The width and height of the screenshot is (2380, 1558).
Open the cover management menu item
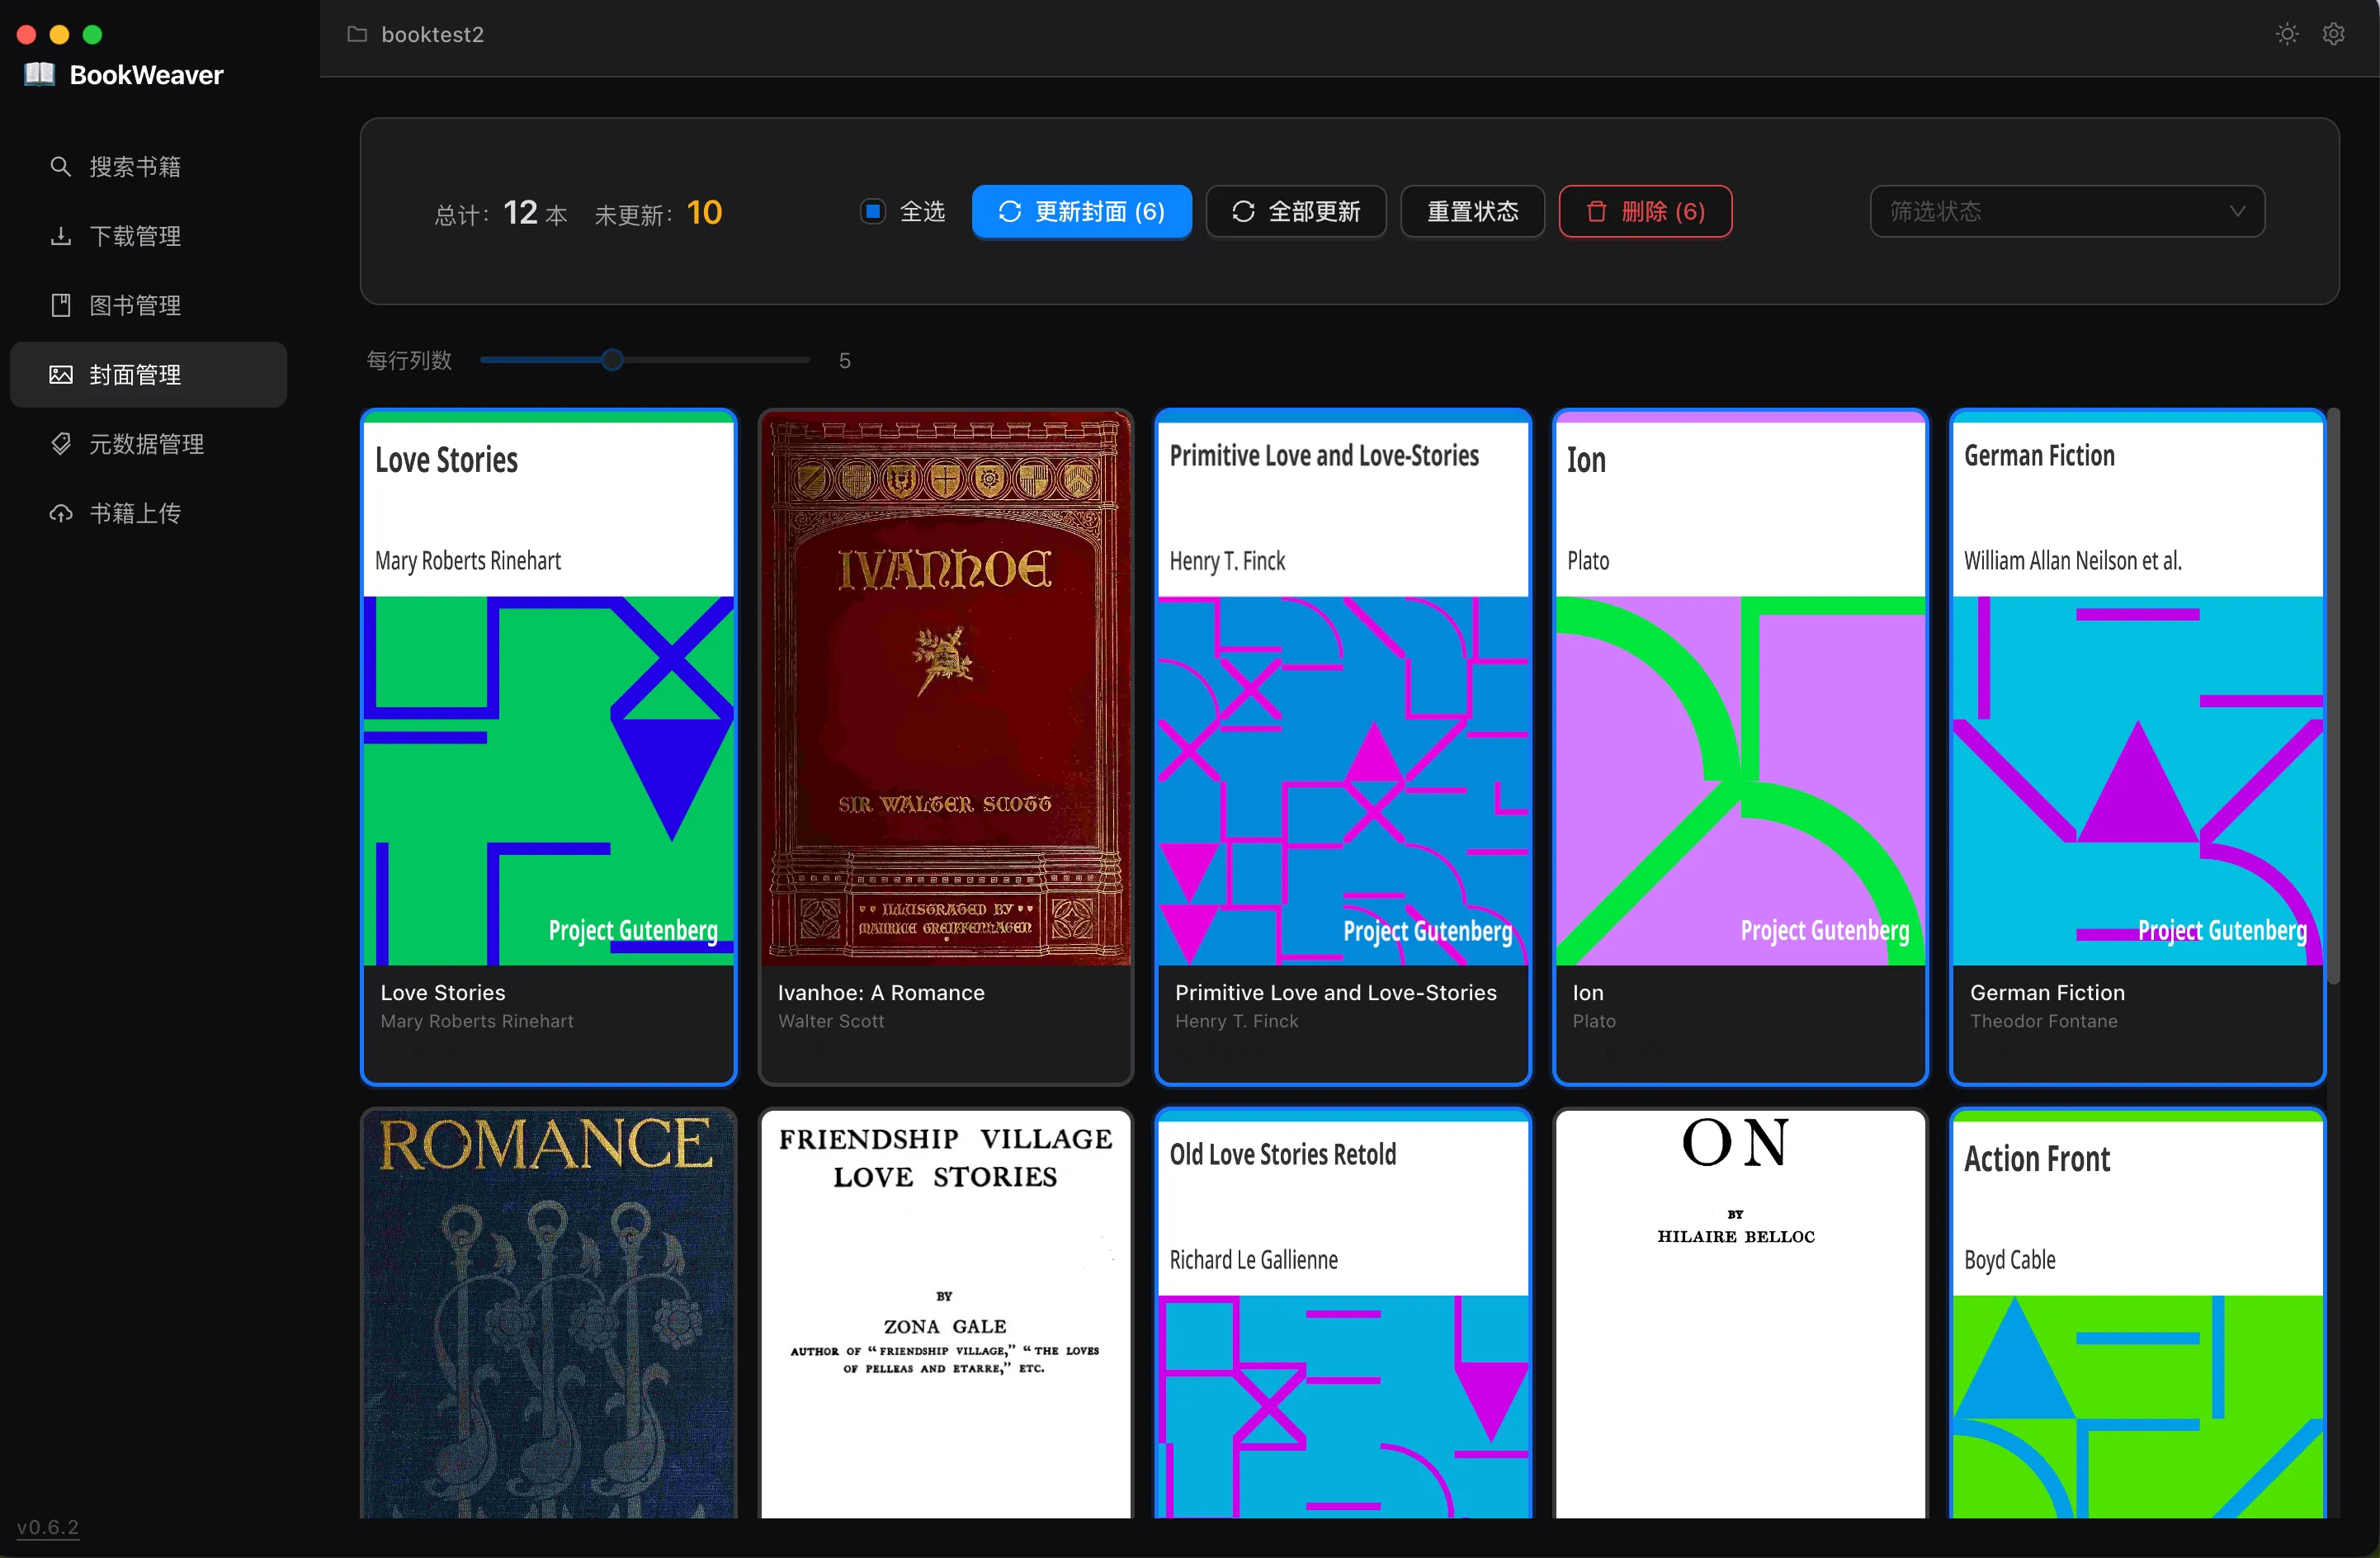click(148, 374)
